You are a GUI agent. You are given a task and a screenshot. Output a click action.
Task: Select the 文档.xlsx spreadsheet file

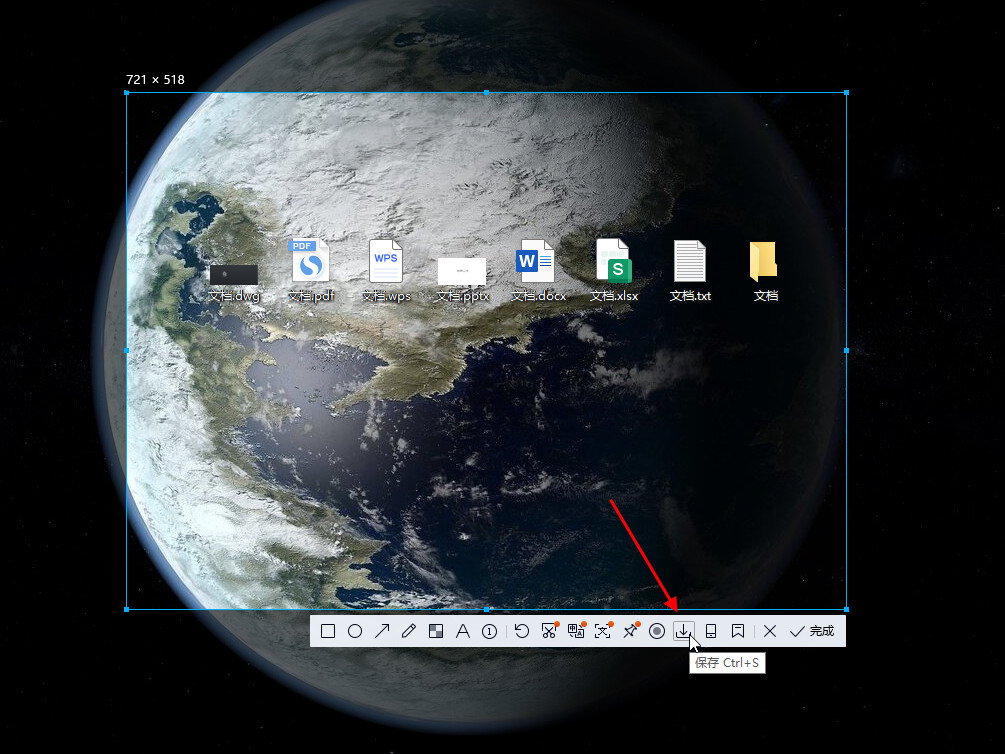(614, 271)
